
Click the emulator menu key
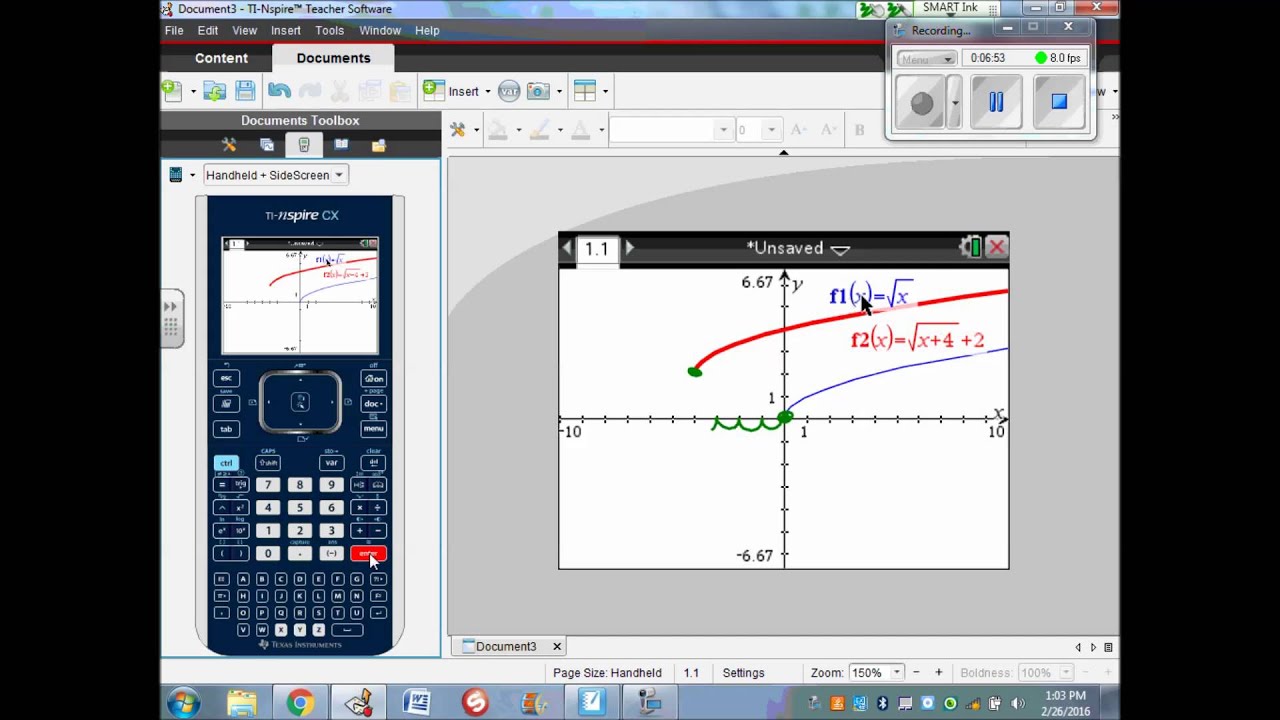pyautogui.click(x=373, y=428)
